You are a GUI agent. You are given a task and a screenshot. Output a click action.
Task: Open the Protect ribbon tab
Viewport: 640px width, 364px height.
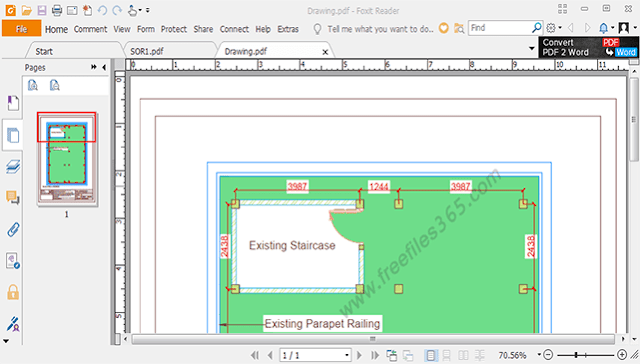(174, 29)
